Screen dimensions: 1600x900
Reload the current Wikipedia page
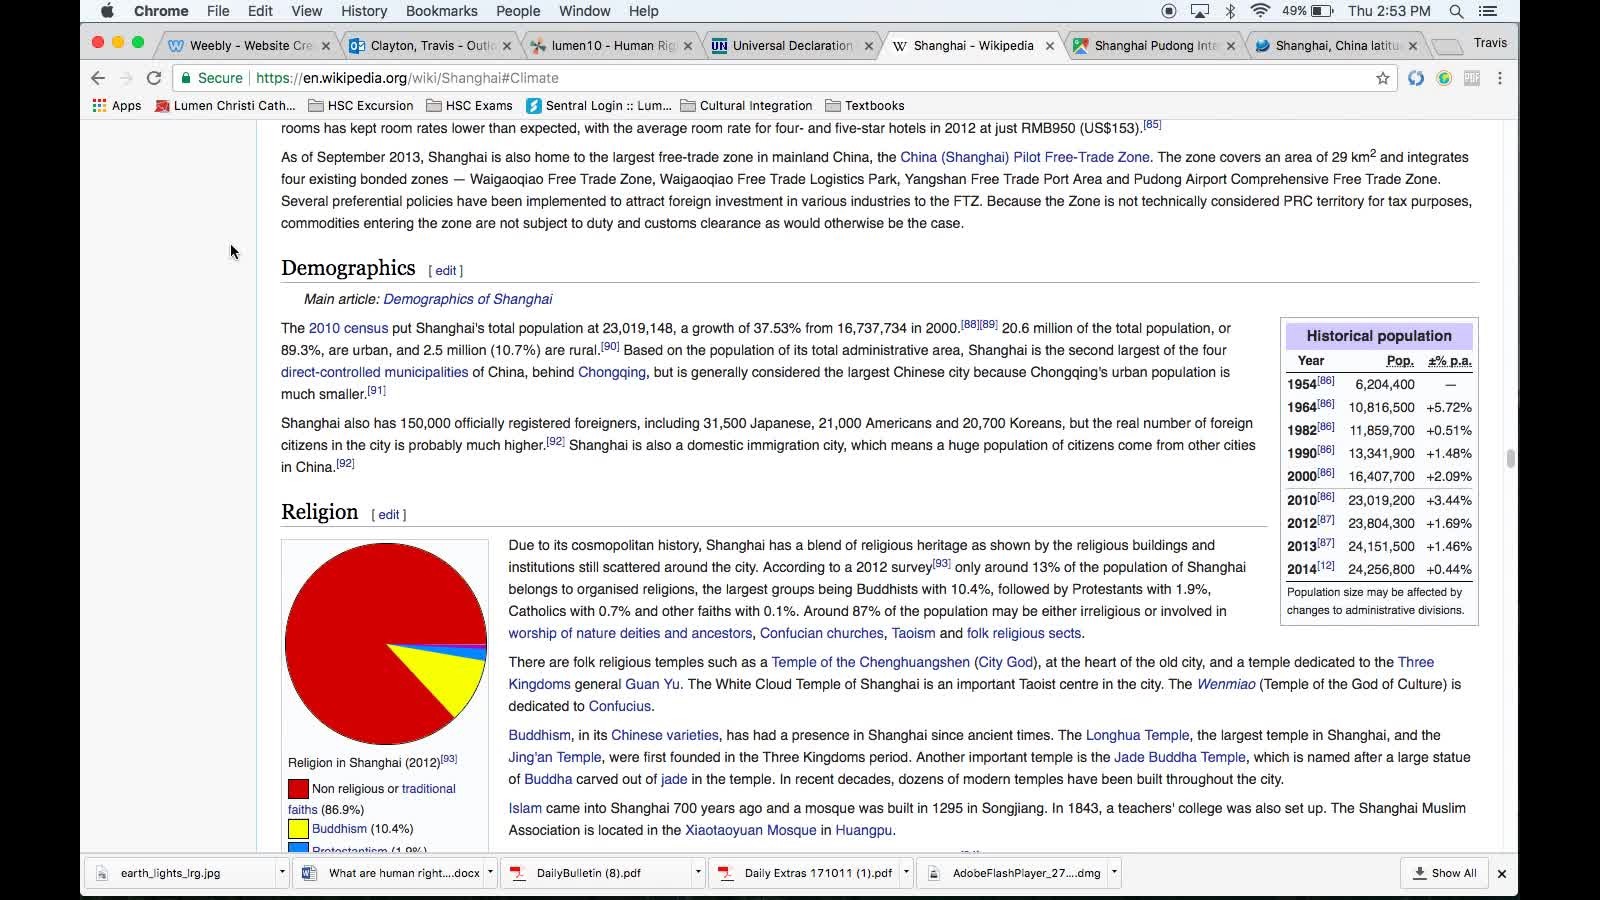(x=154, y=78)
